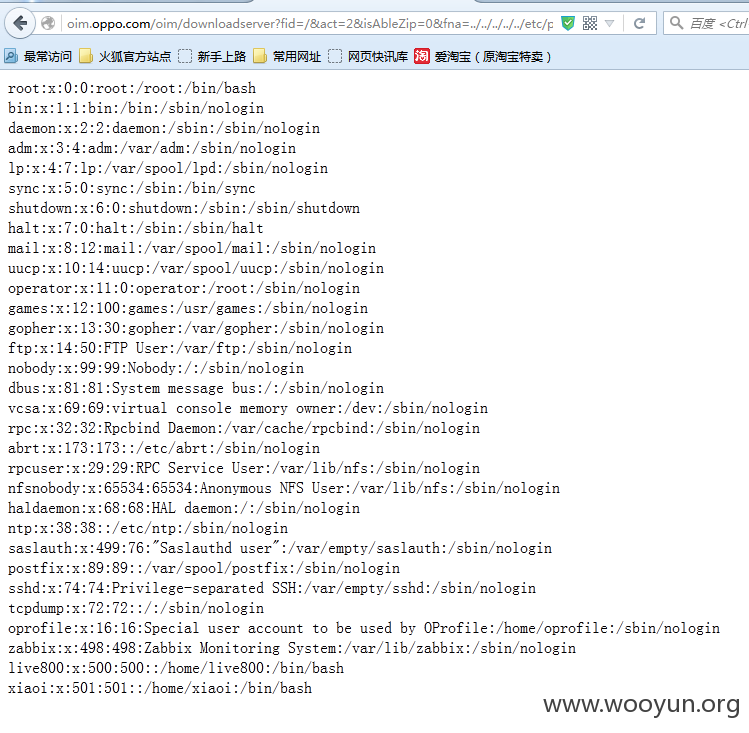The height and width of the screenshot is (733, 749).
Task: Click the line starting 'daemon:x:2:2'
Action: click(164, 128)
